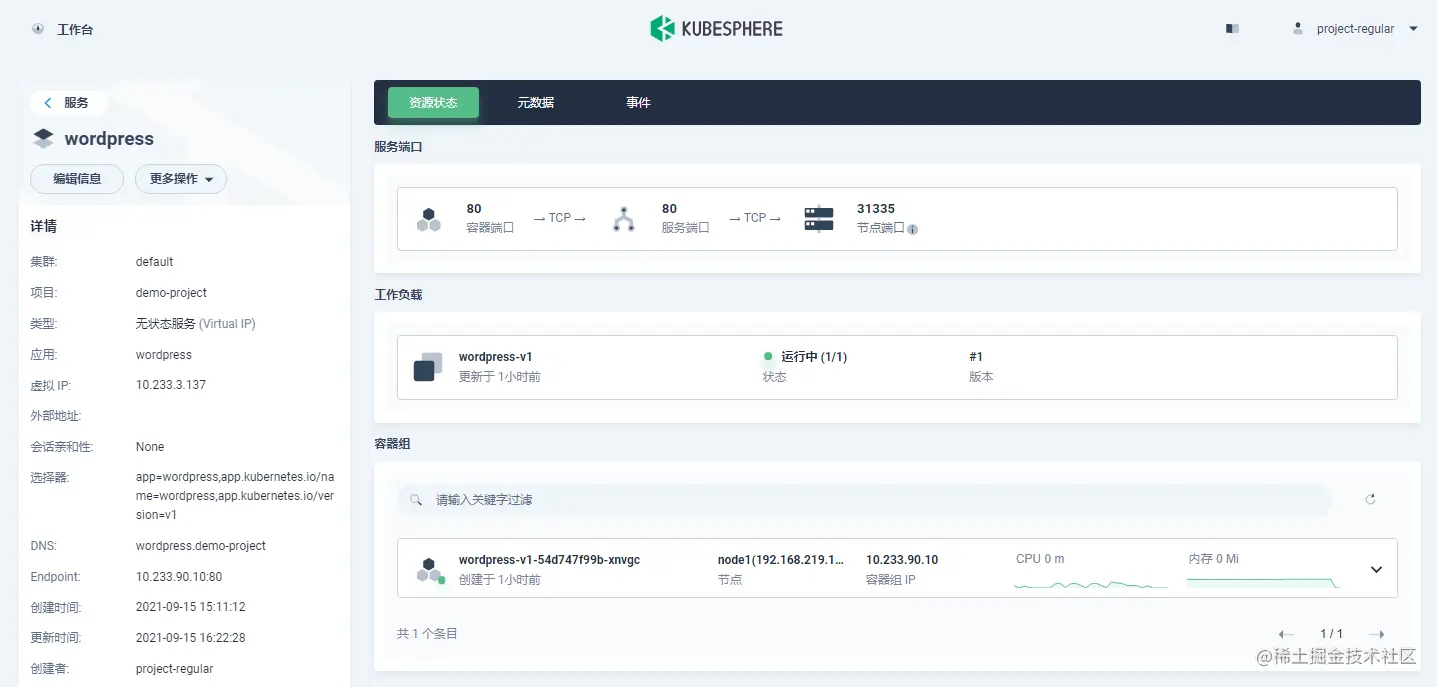Click the pod icon for wordpress-v1-54d747f99b-xnvgc

(x=430, y=570)
